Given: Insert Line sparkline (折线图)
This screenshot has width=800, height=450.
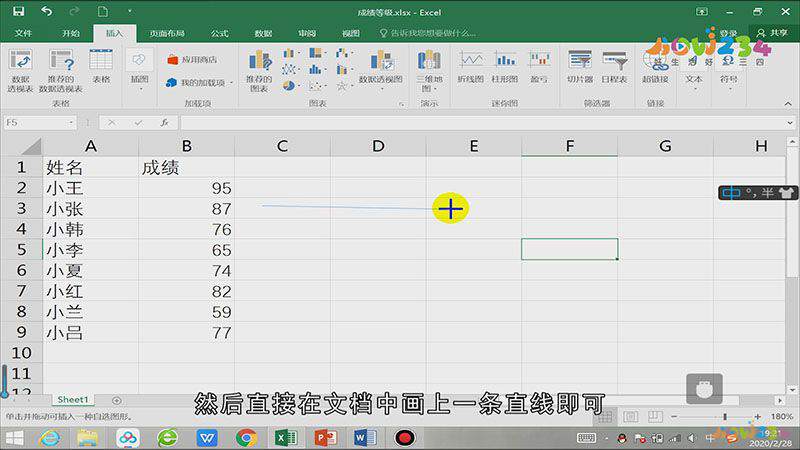Looking at the screenshot, I should tap(470, 66).
